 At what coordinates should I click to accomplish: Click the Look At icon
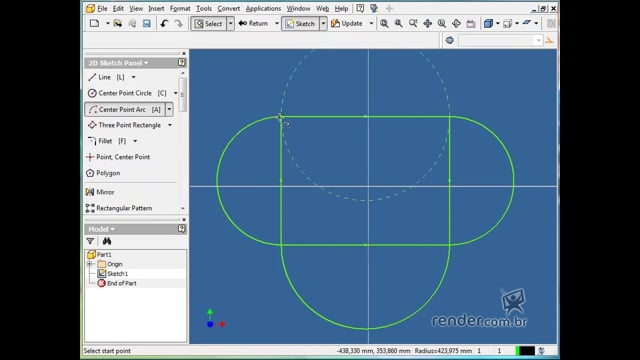471,24
